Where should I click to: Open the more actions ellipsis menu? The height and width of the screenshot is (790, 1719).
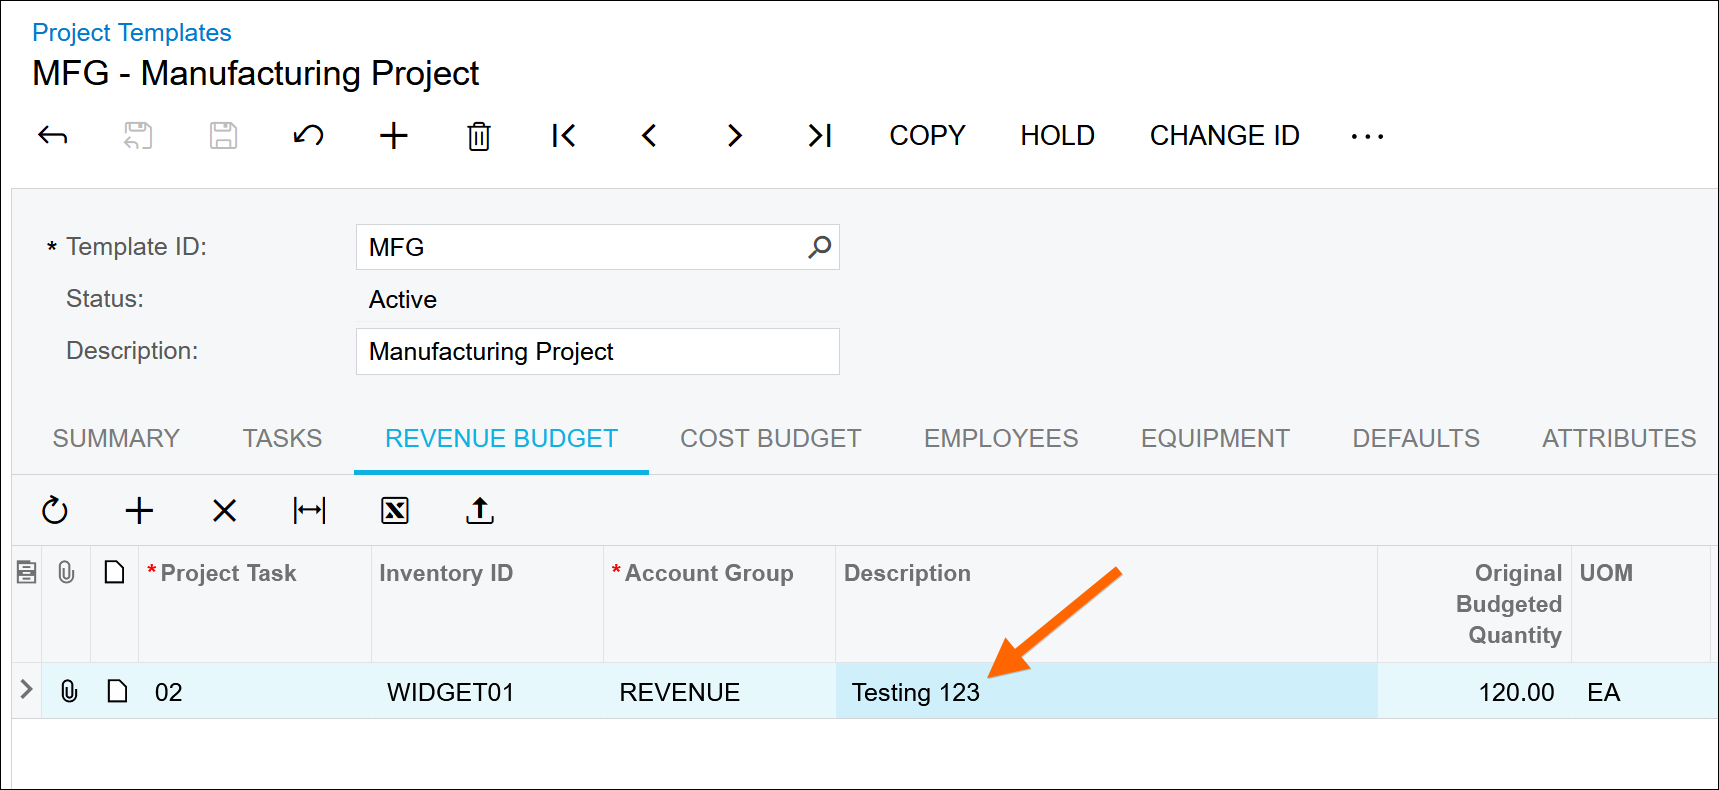[1367, 136]
